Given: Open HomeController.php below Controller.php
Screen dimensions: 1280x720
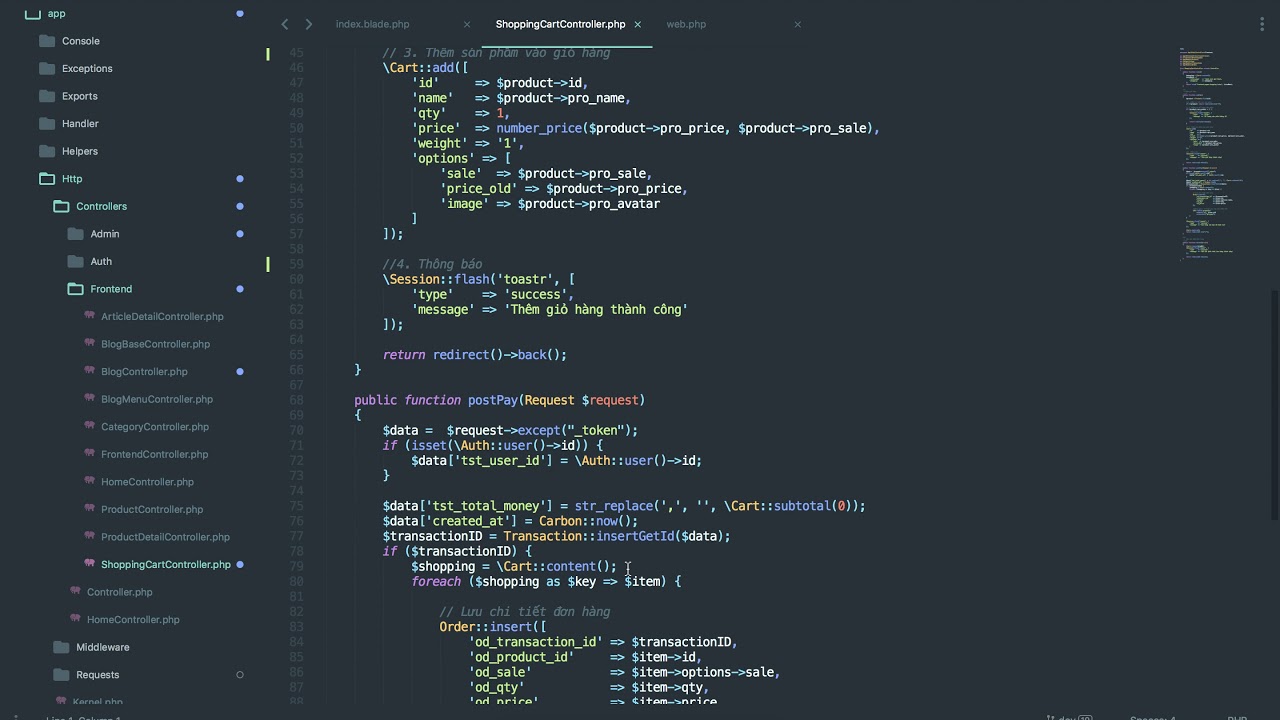Looking at the screenshot, I should 133,619.
